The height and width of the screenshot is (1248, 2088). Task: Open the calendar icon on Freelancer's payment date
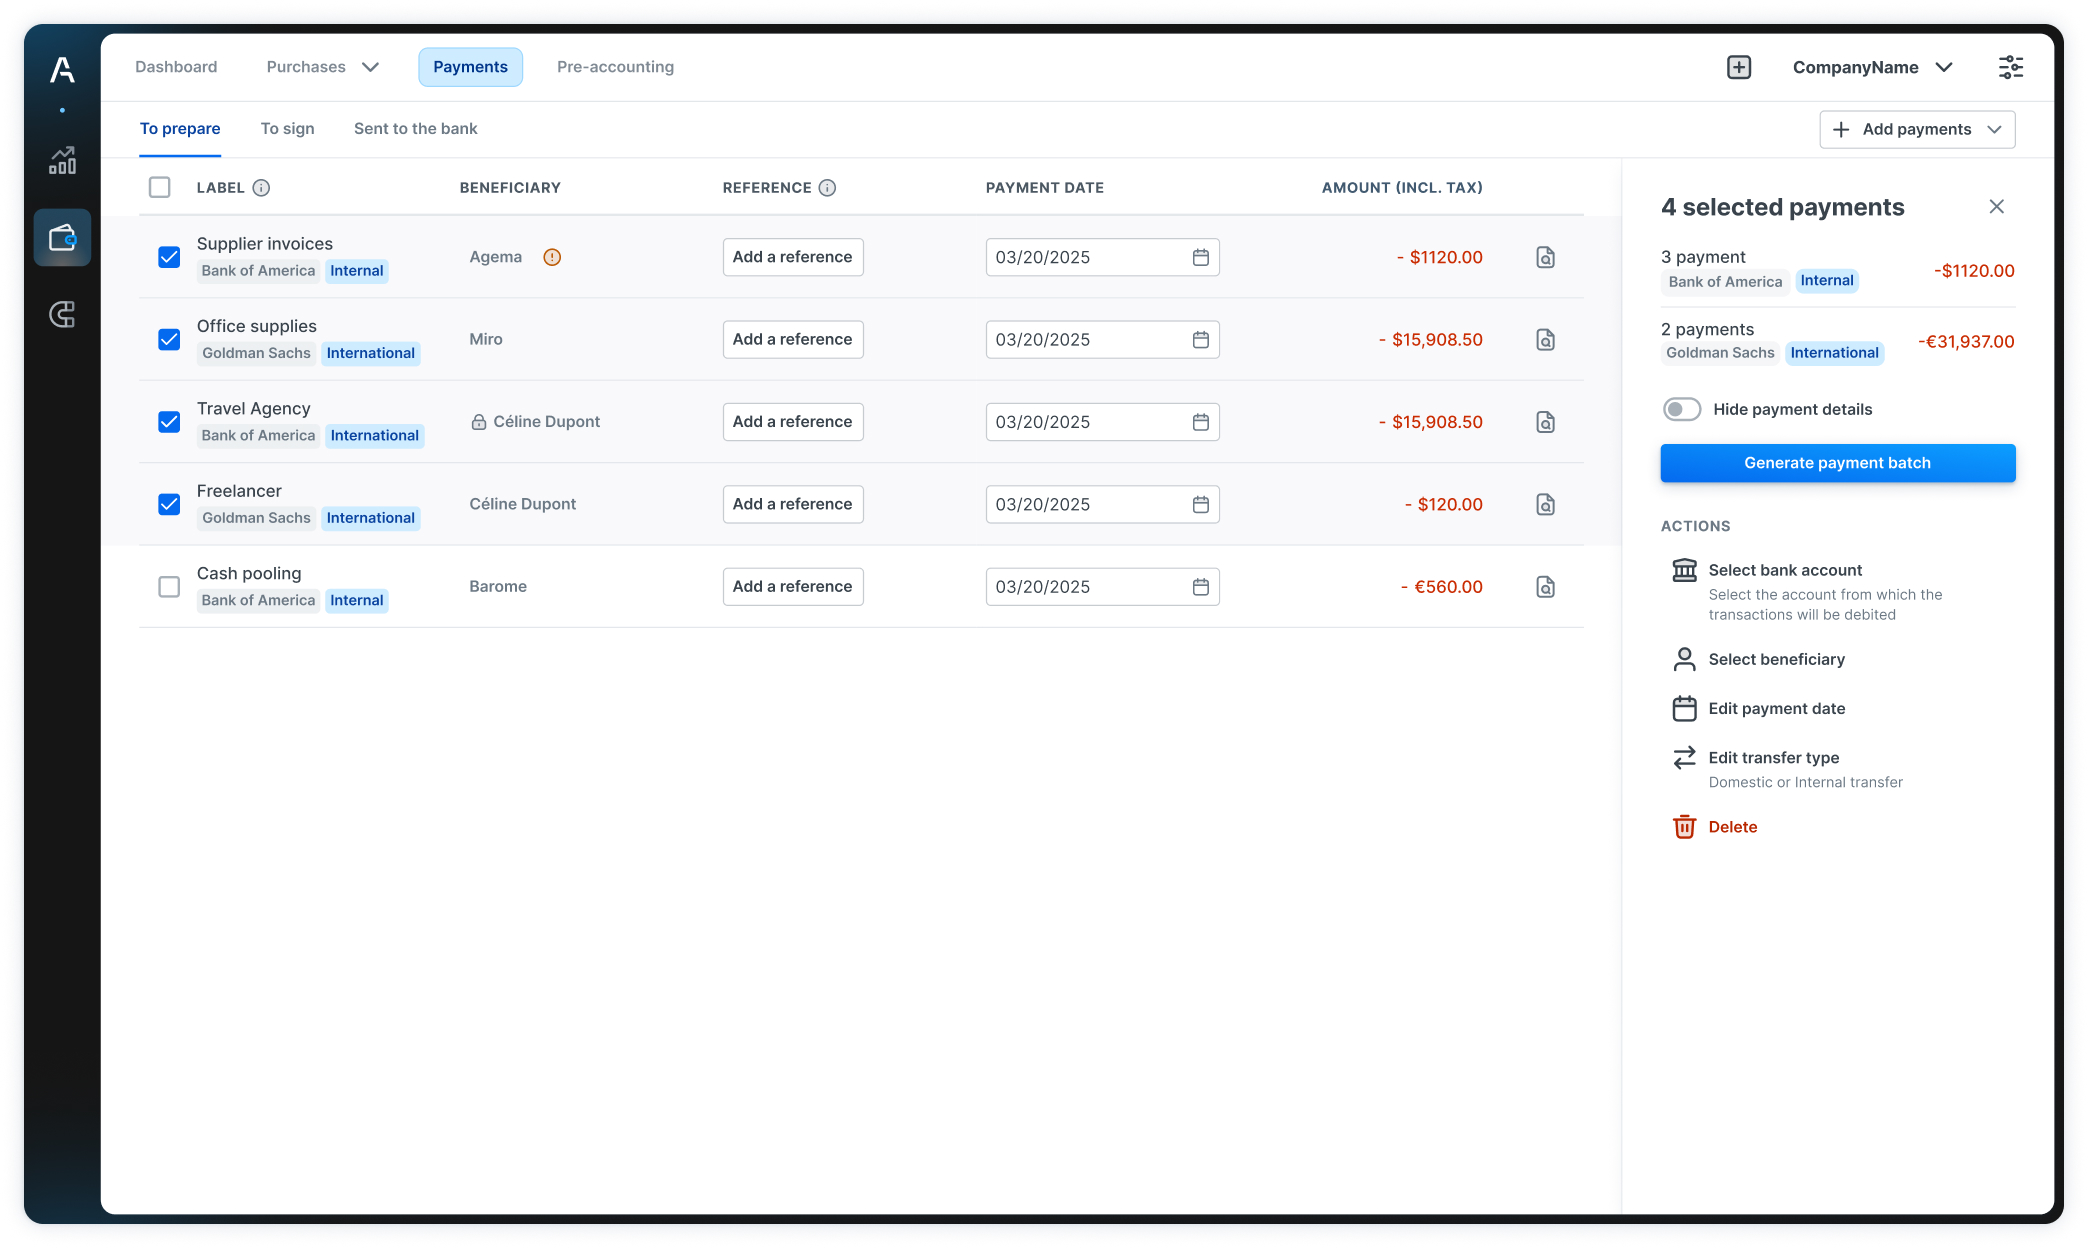point(1200,504)
